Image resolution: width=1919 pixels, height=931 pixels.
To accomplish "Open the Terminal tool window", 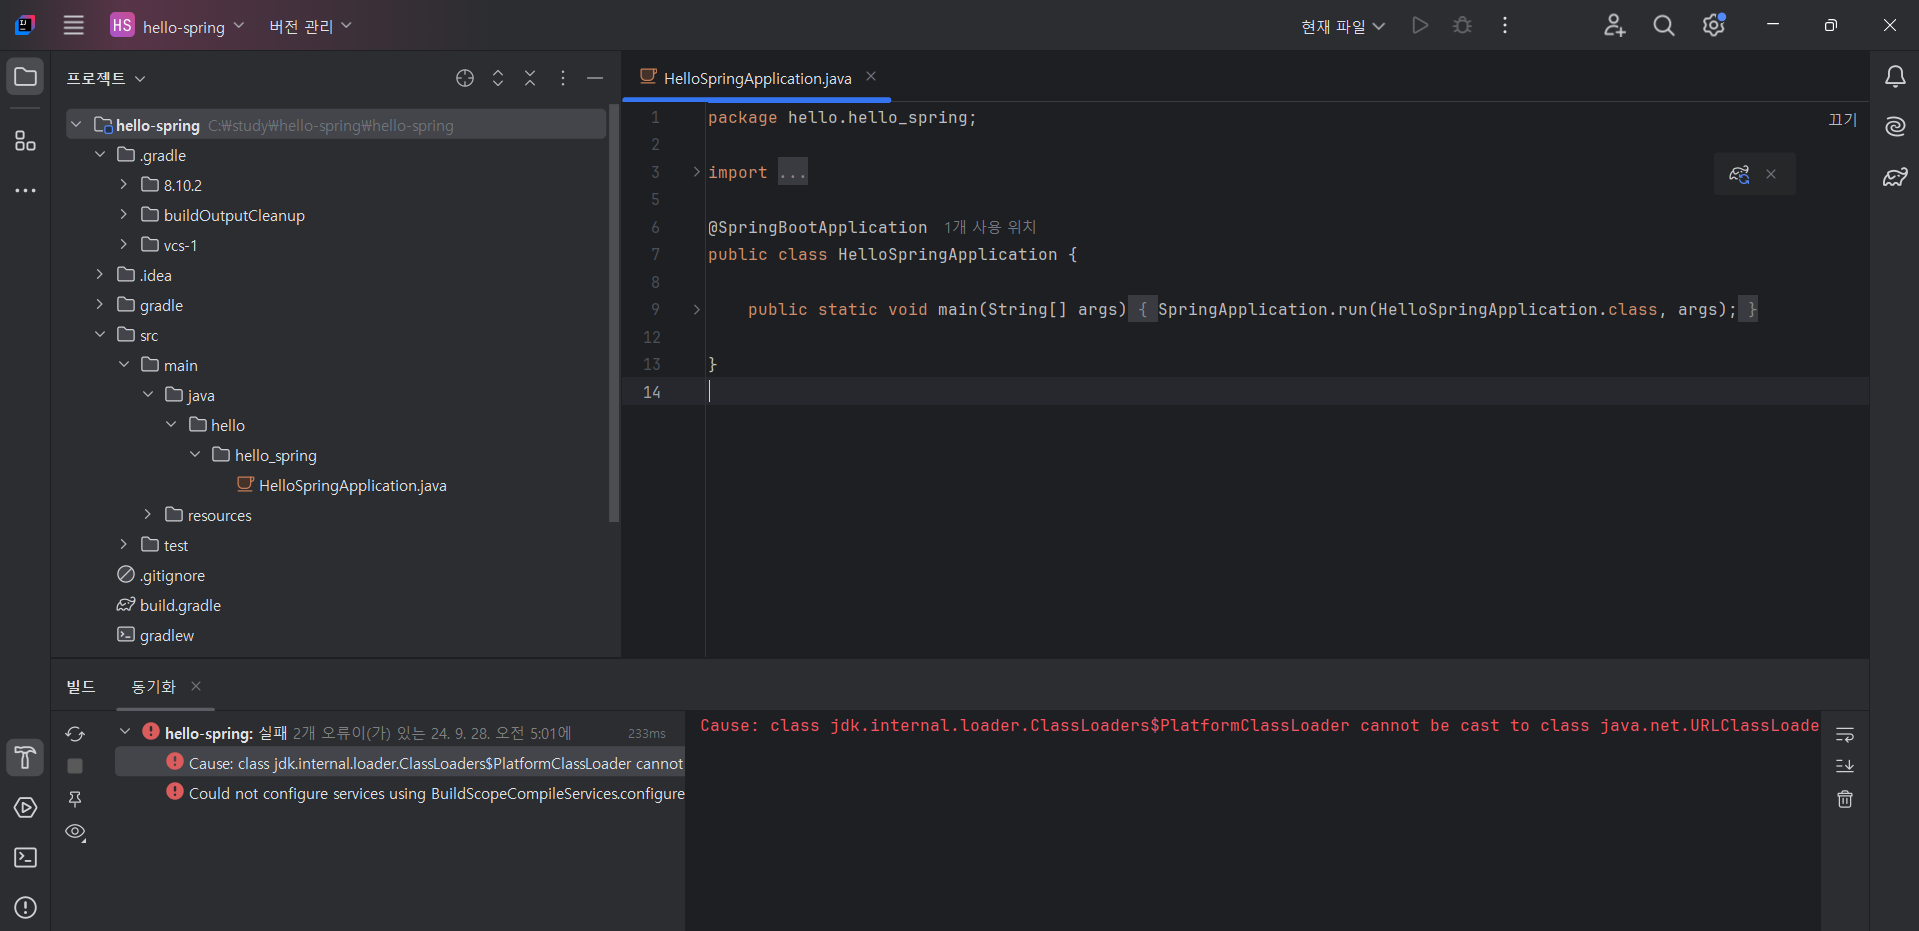I will [x=25, y=858].
